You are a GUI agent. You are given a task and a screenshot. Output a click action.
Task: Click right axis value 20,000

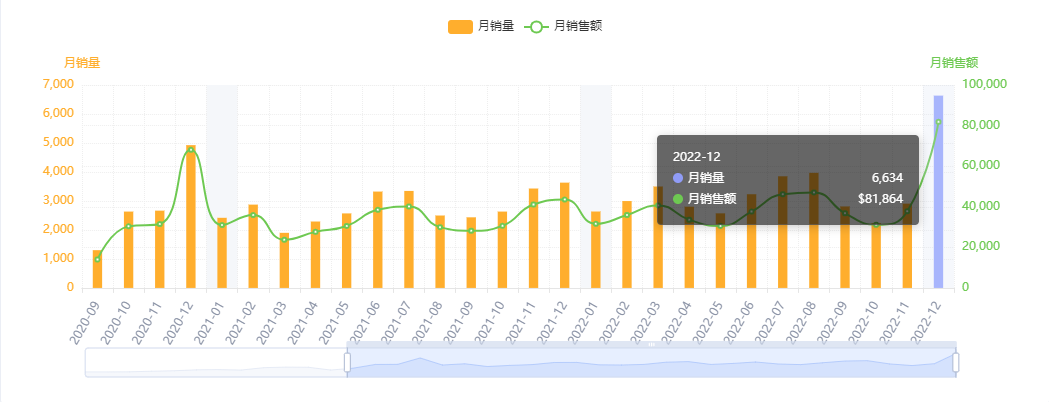pos(981,247)
